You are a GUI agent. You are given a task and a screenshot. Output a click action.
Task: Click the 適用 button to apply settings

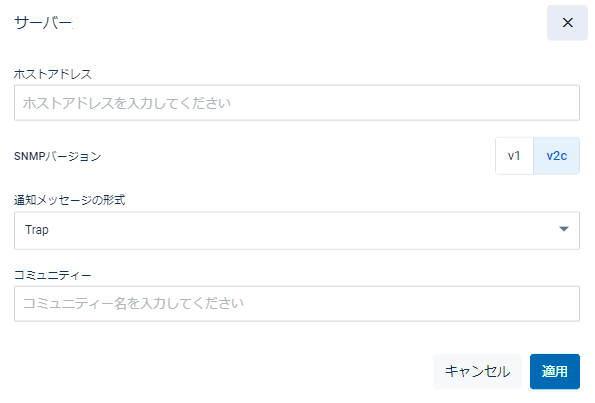[555, 372]
